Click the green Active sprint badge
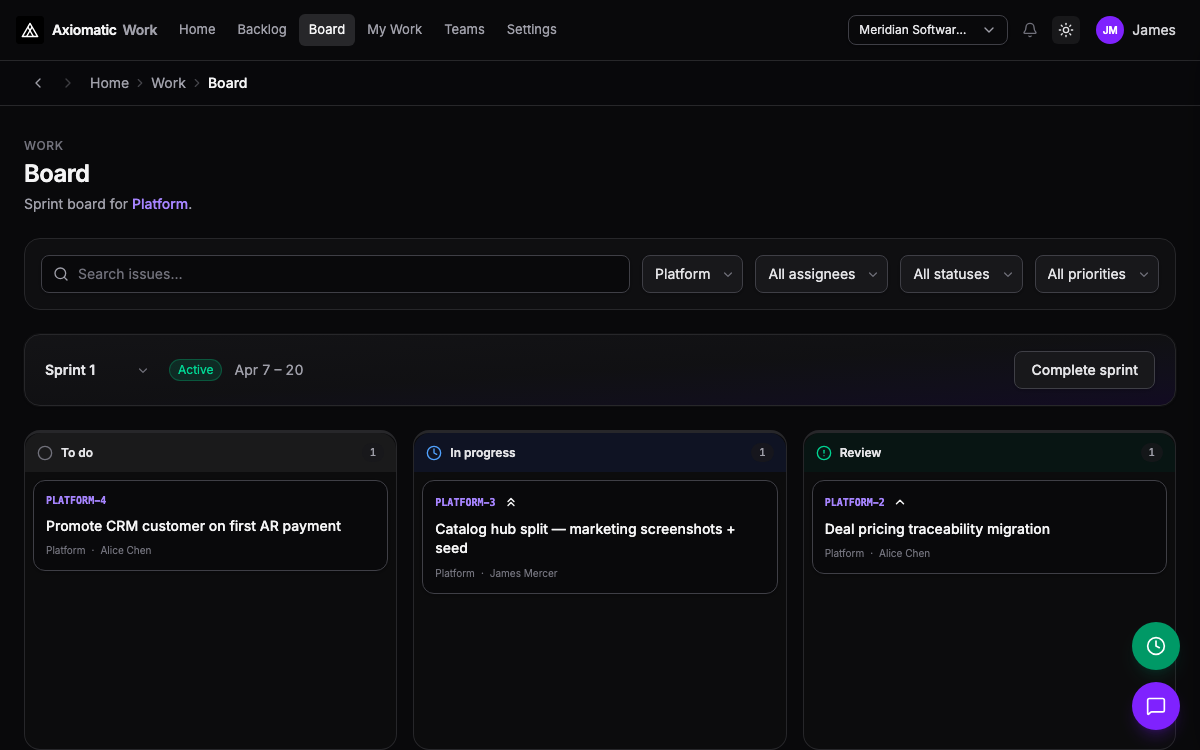The height and width of the screenshot is (750, 1200). (x=195, y=370)
